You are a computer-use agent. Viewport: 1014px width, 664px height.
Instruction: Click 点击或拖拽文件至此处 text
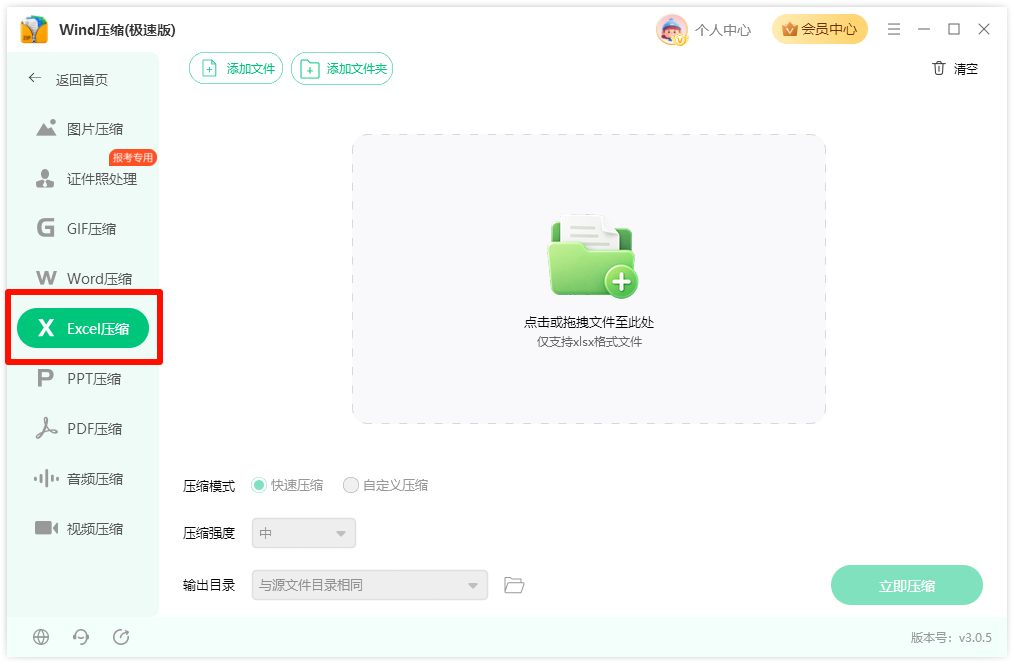(588, 322)
